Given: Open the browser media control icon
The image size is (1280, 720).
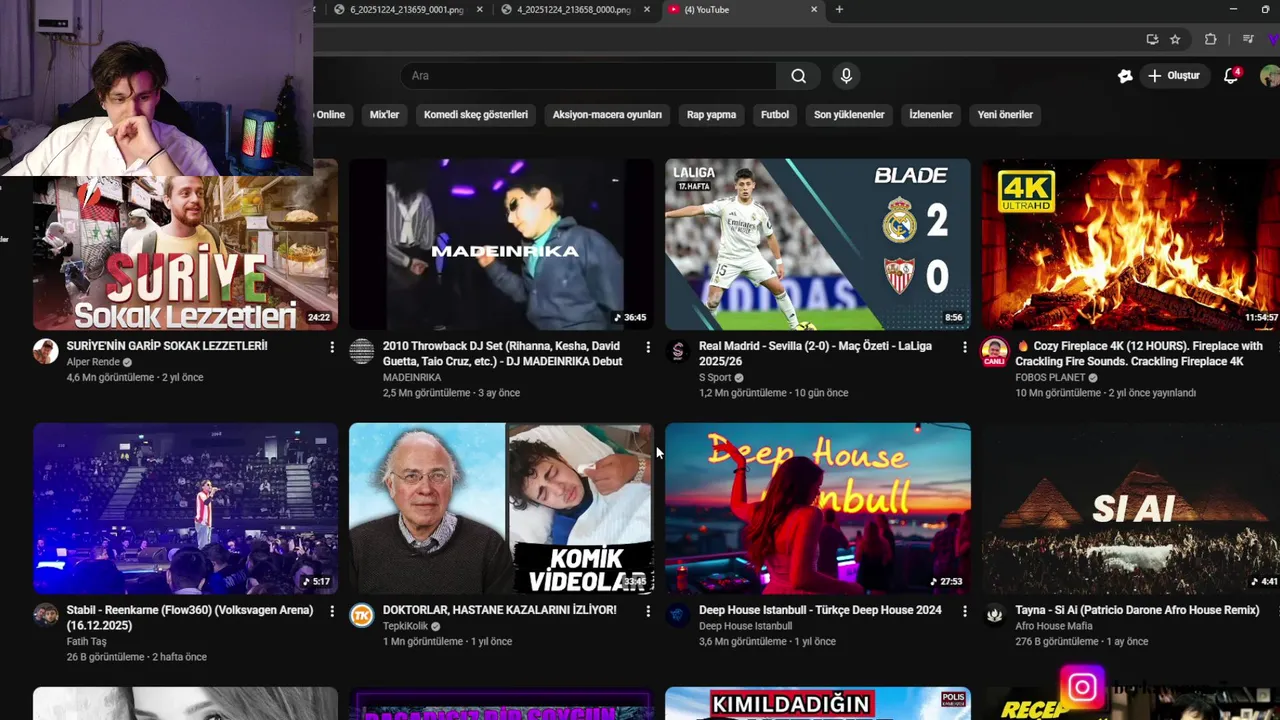Looking at the screenshot, I should coord(1248,39).
